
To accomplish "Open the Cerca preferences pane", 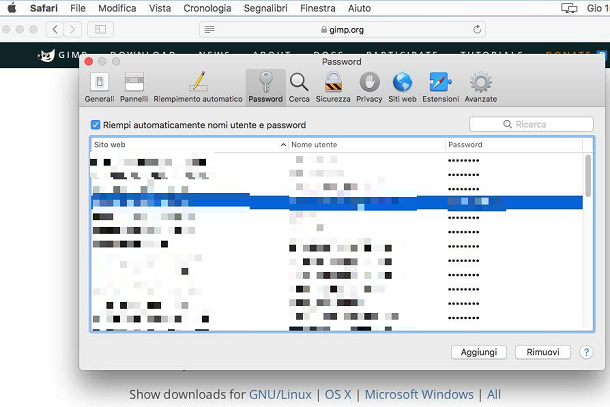I will click(x=299, y=88).
